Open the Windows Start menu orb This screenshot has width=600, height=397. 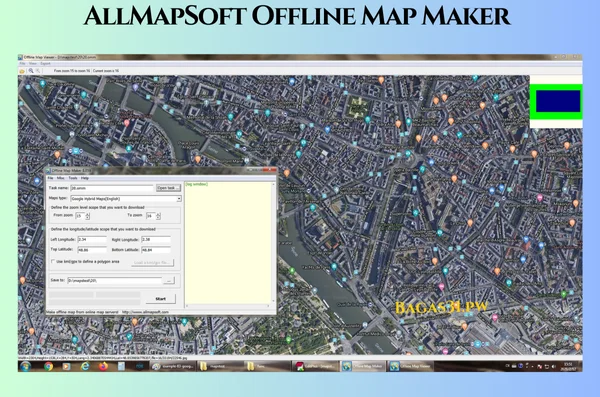click(x=25, y=366)
